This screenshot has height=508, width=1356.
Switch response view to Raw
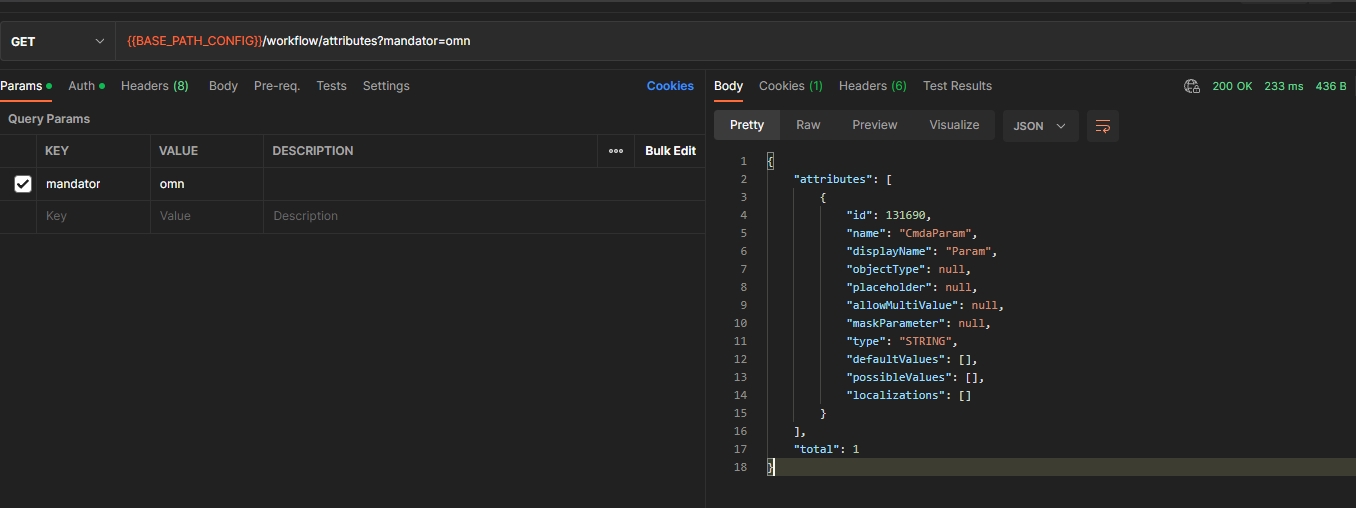tap(808, 125)
